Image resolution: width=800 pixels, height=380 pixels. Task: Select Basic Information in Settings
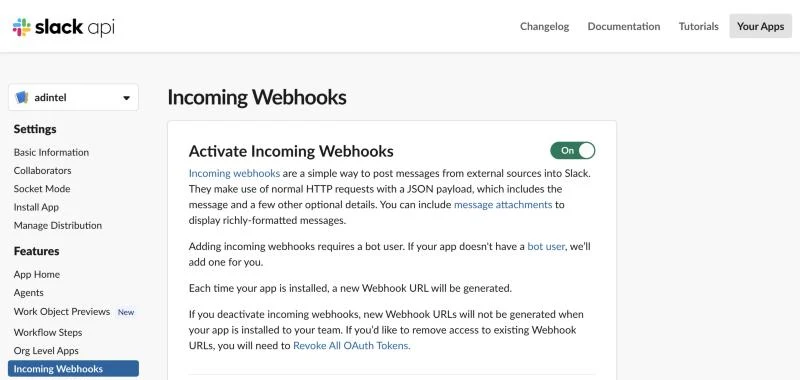point(51,152)
